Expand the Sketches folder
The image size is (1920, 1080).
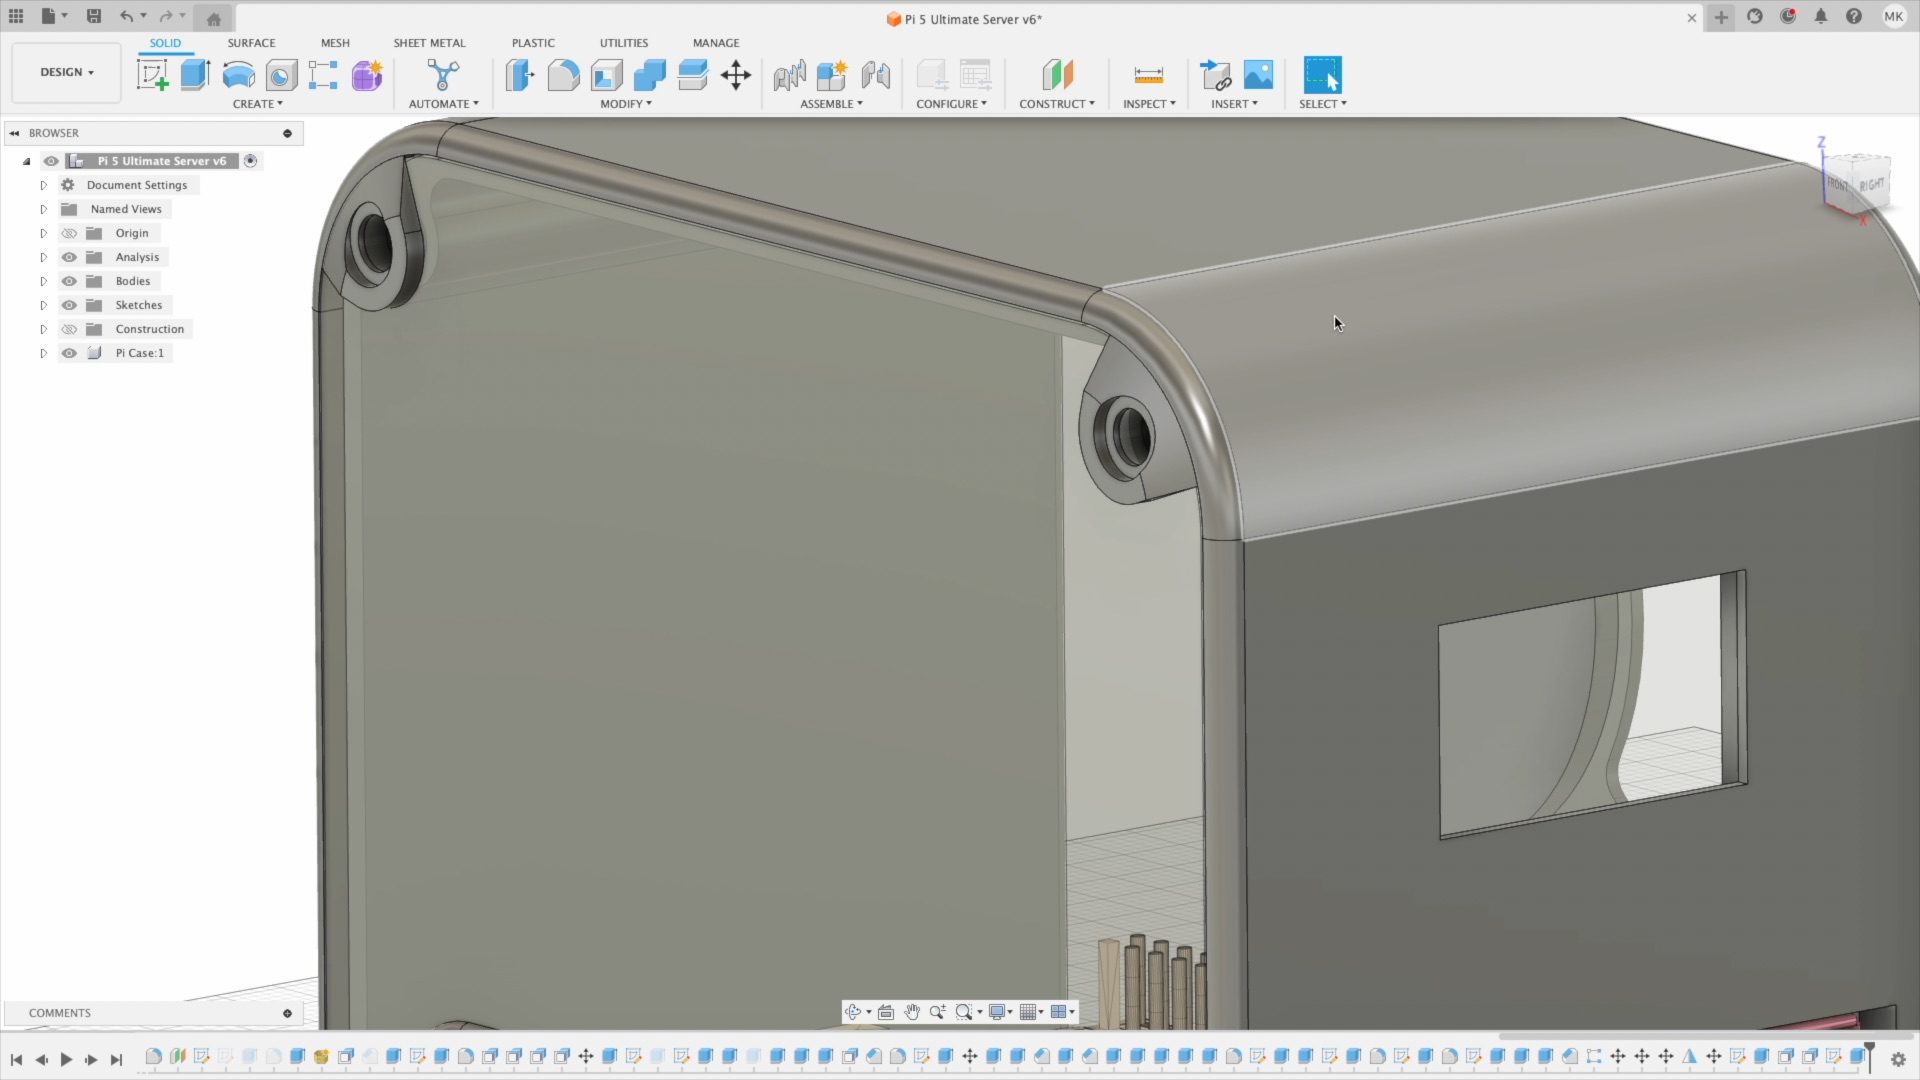point(43,305)
